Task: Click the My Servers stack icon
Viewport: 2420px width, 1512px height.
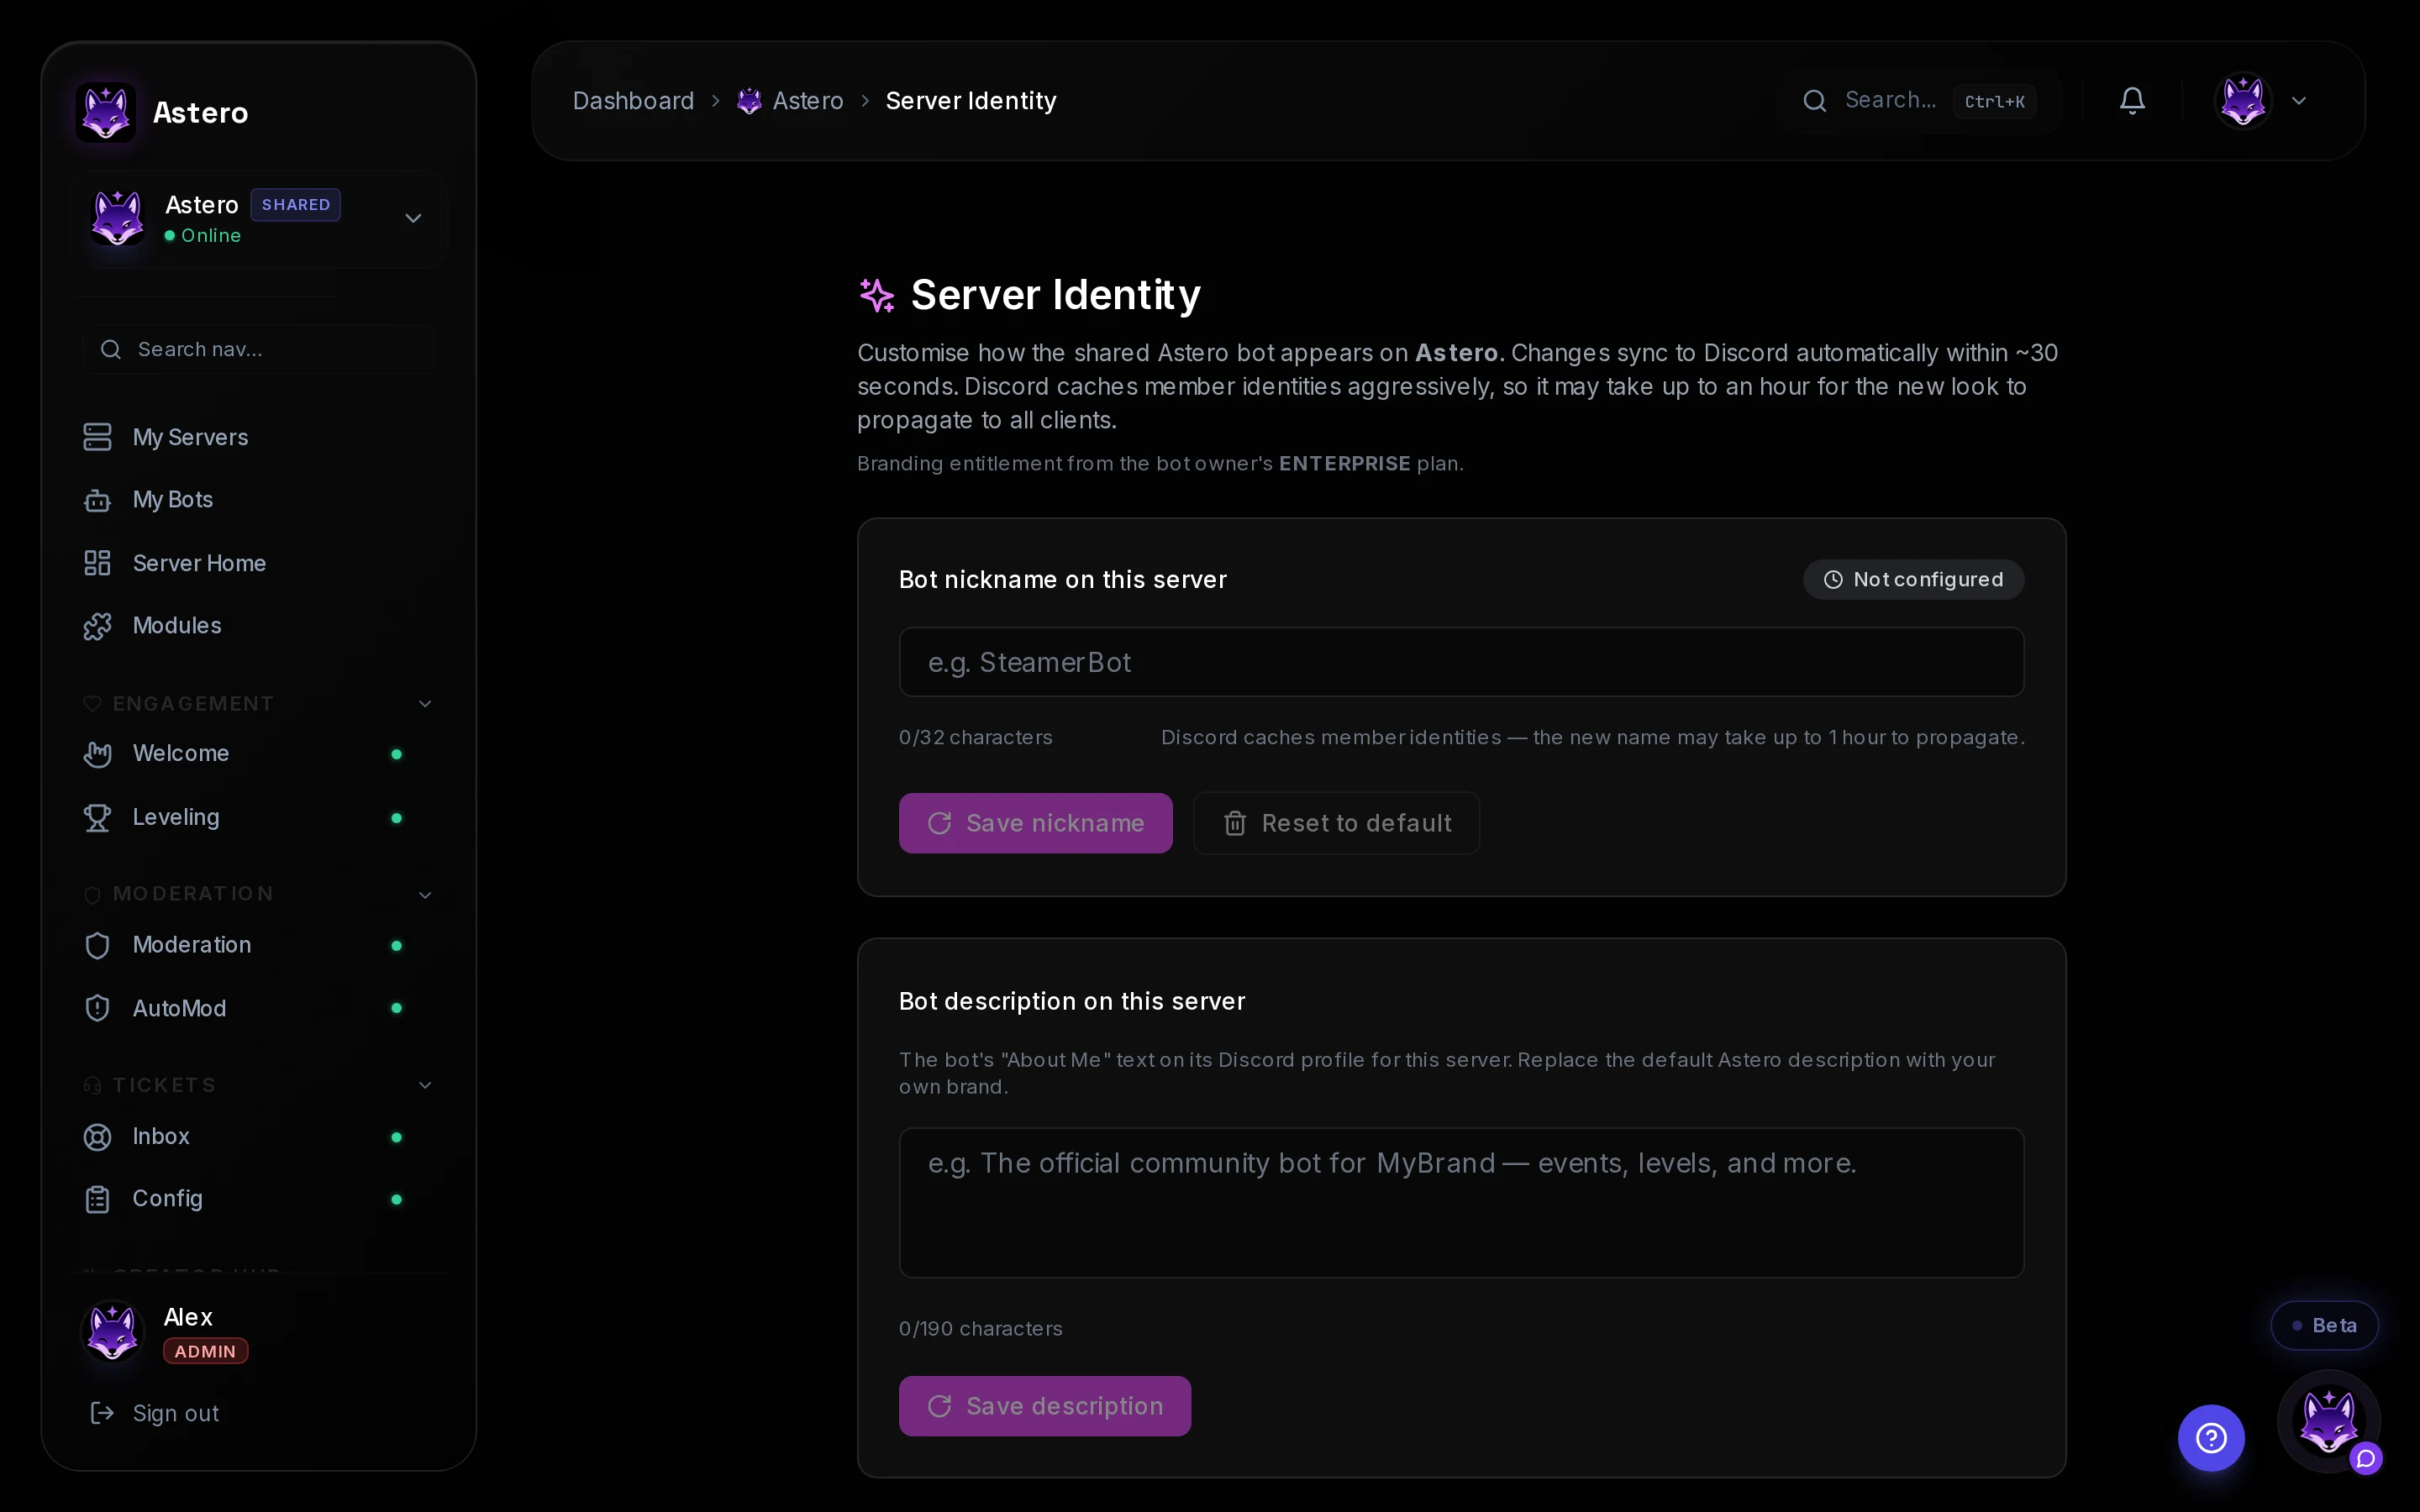Action: click(x=97, y=437)
